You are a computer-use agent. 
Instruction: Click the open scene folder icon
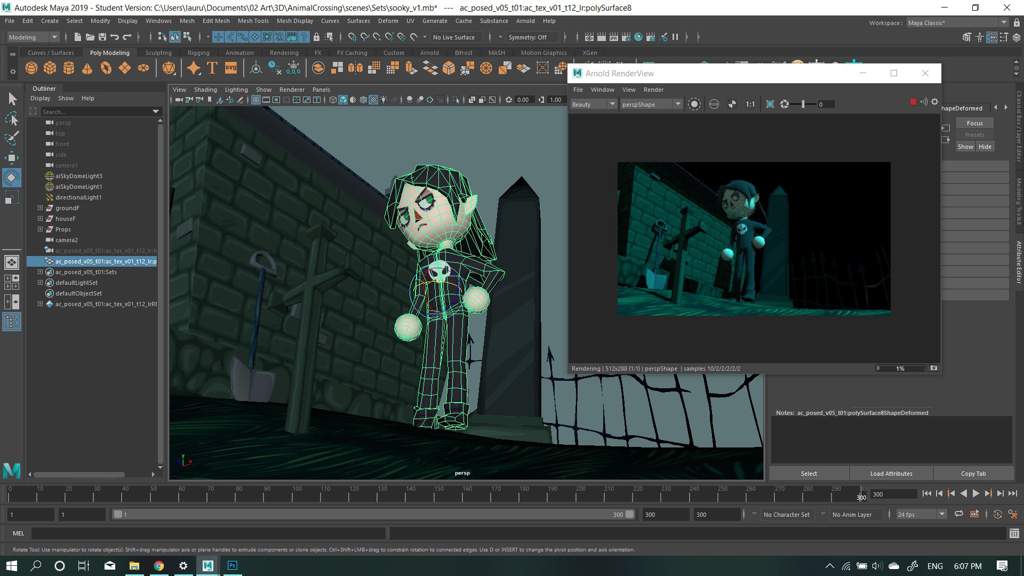click(x=89, y=37)
